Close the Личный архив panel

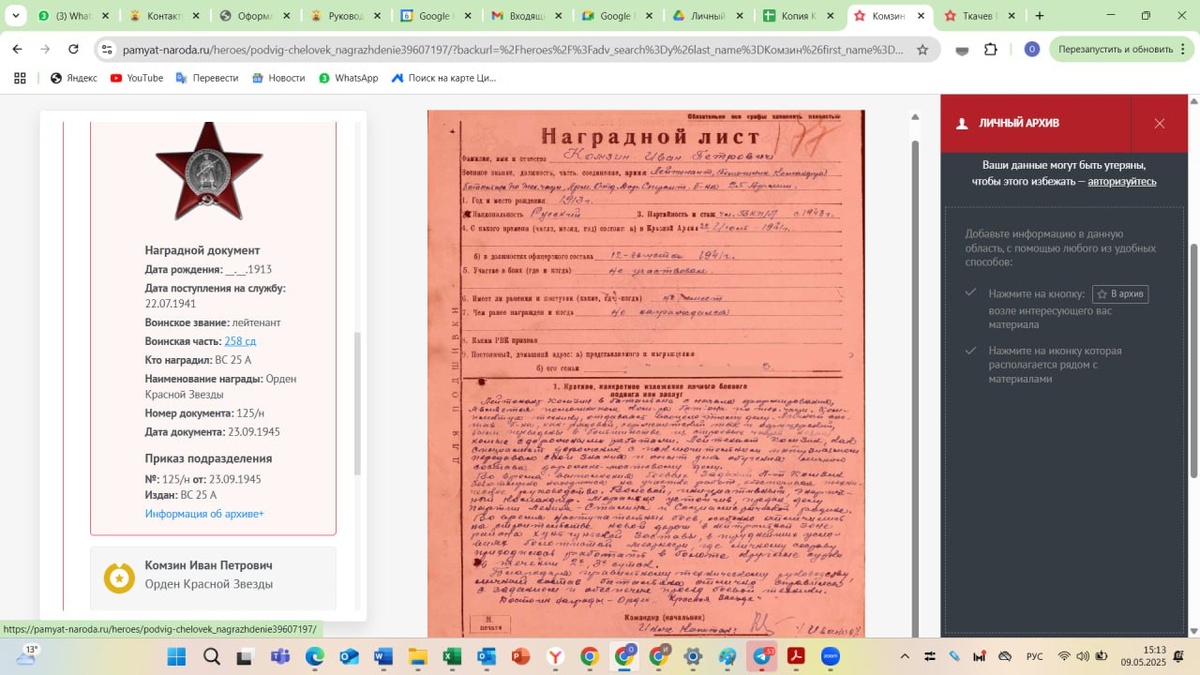tap(1160, 124)
